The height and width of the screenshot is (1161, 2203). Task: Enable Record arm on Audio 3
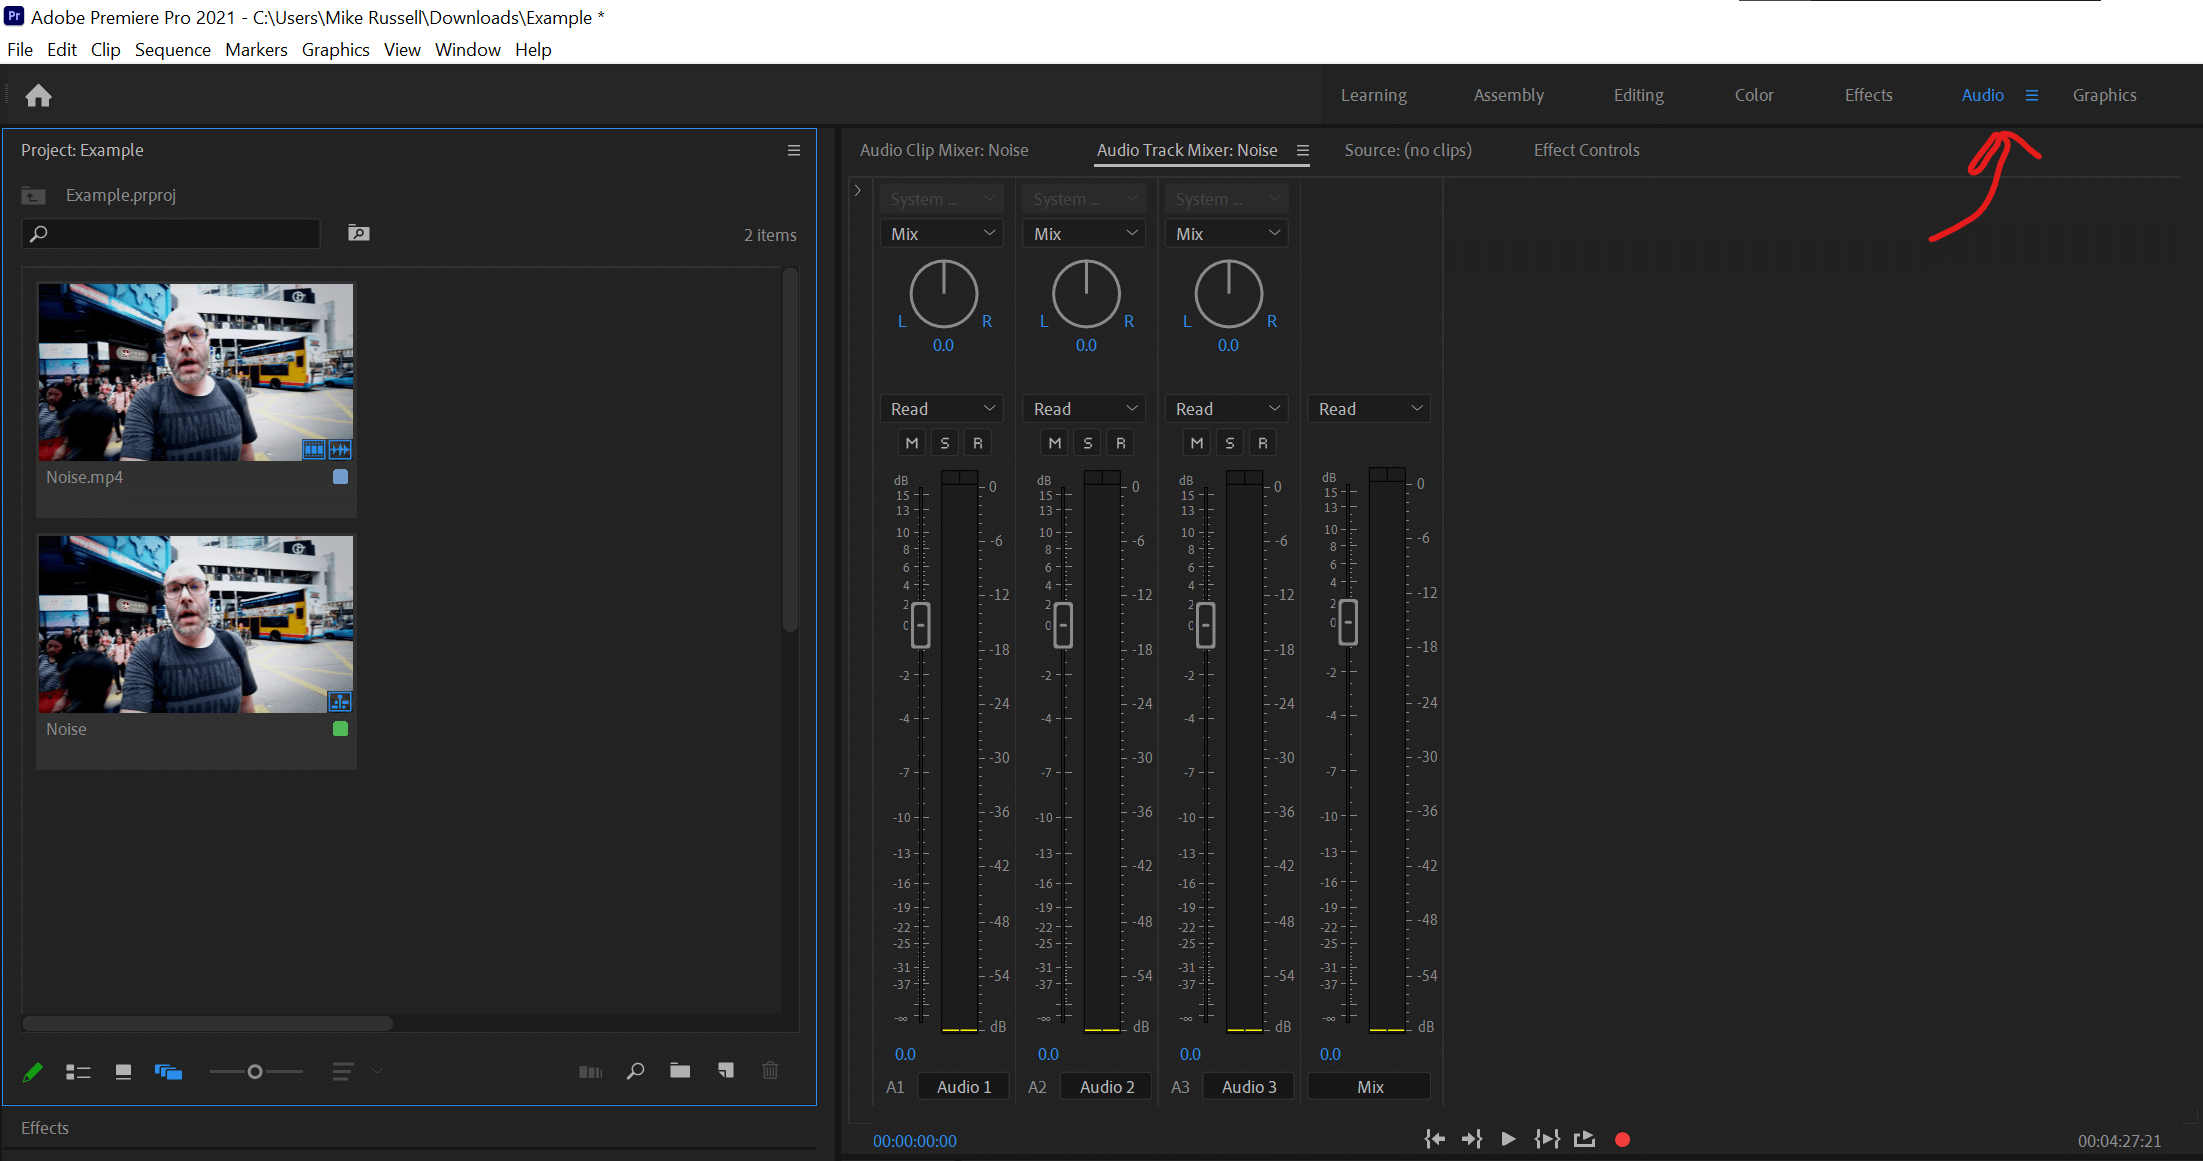[1262, 441]
